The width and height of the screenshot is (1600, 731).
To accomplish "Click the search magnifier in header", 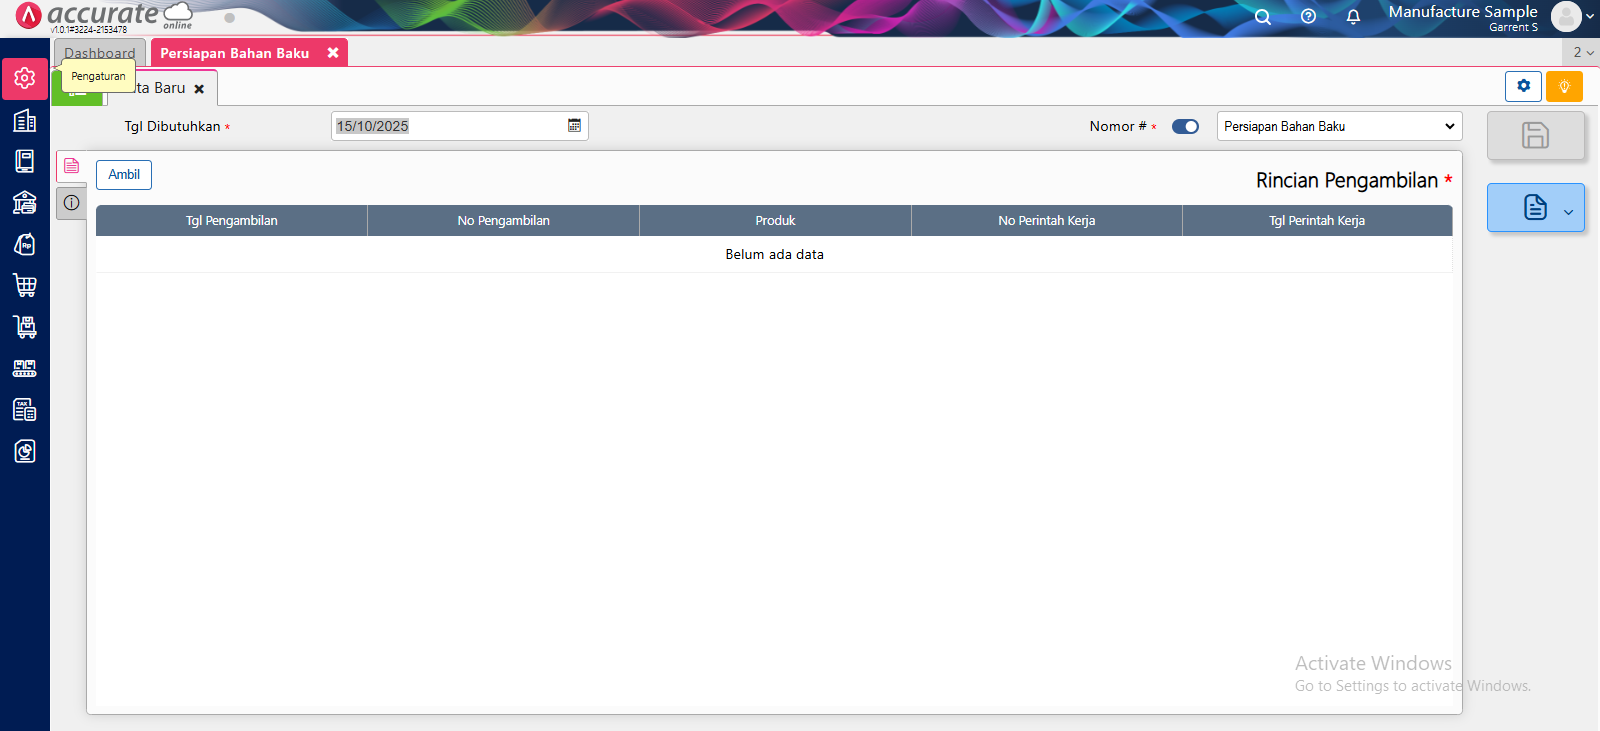I will [1263, 17].
